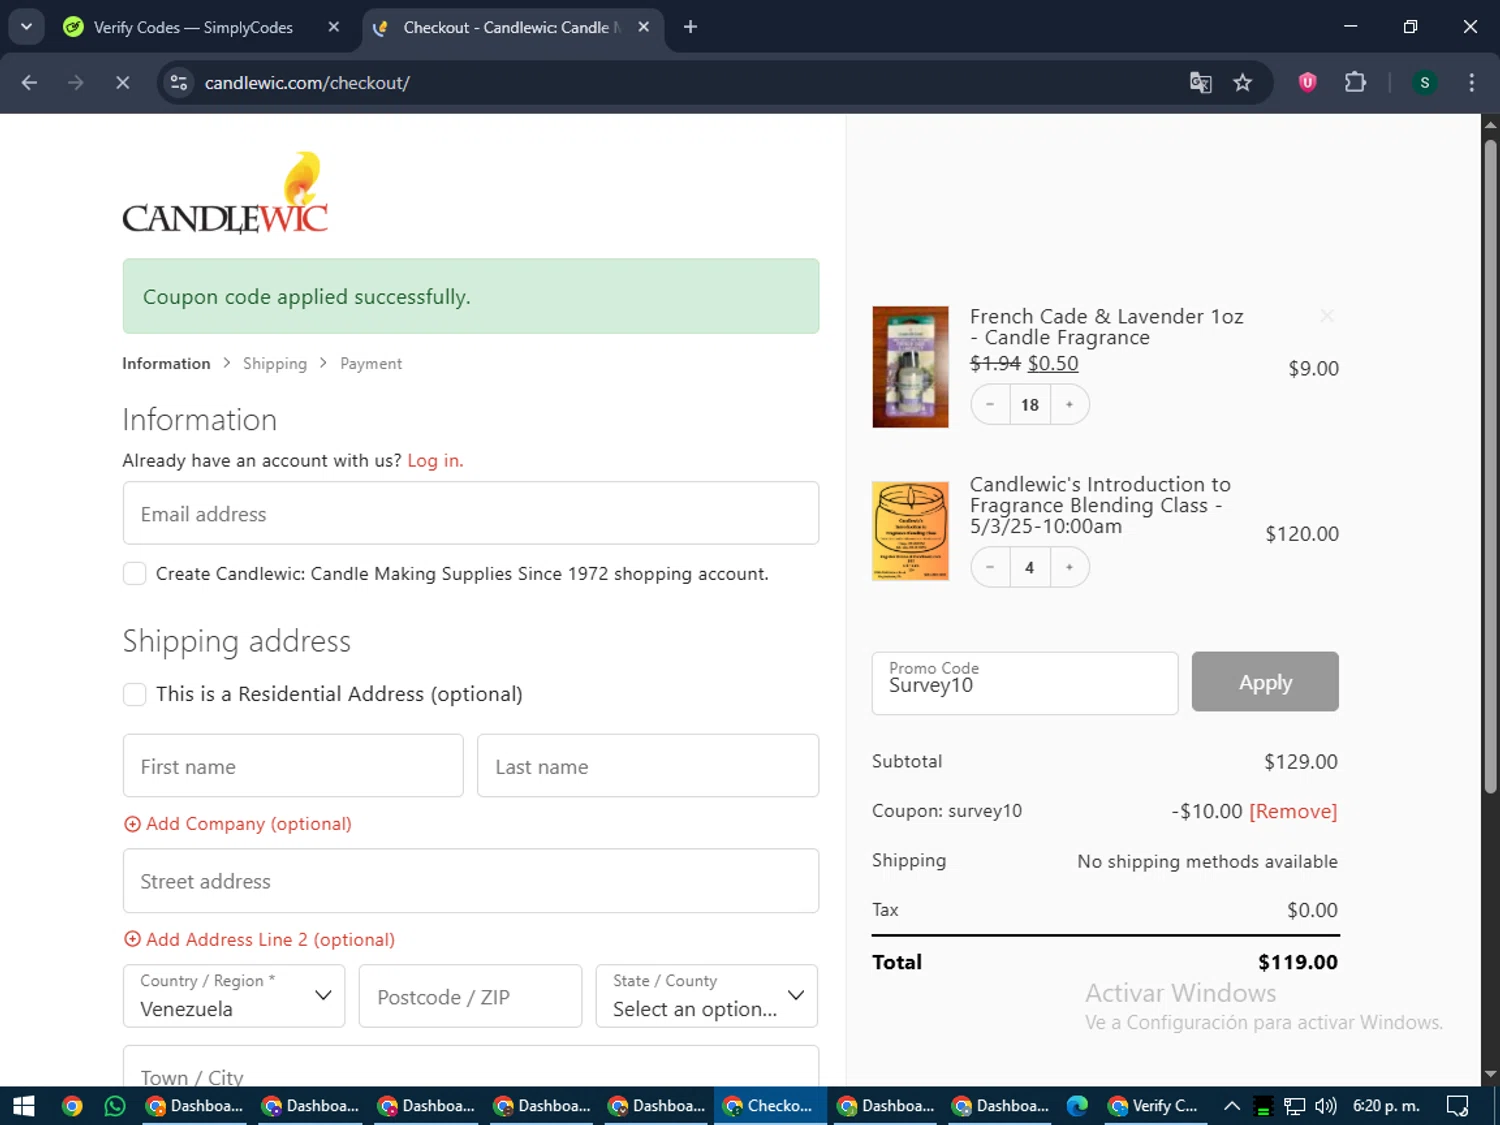Focus the Postcode / ZIP field
The image size is (1500, 1125).
(x=470, y=996)
